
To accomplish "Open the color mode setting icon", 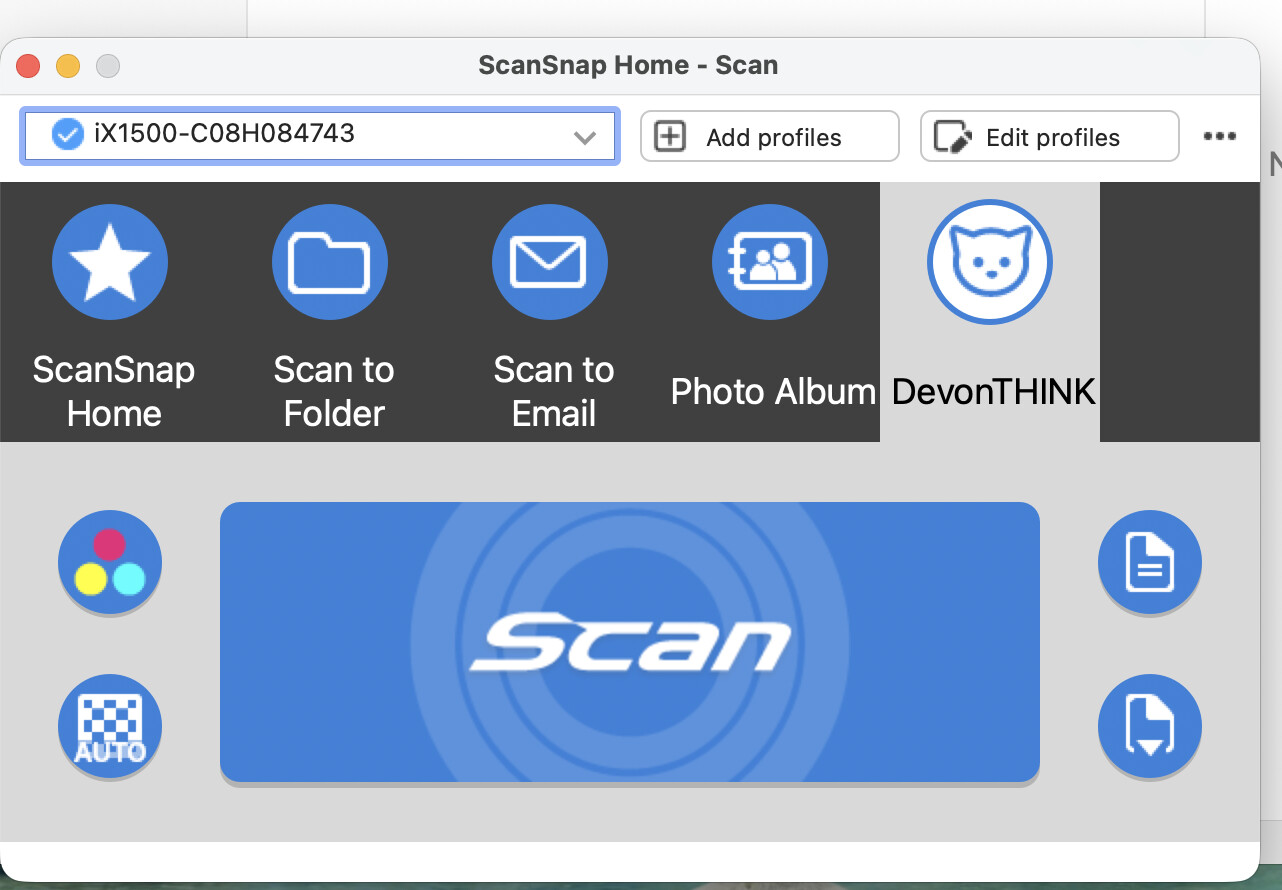I will [x=110, y=562].
